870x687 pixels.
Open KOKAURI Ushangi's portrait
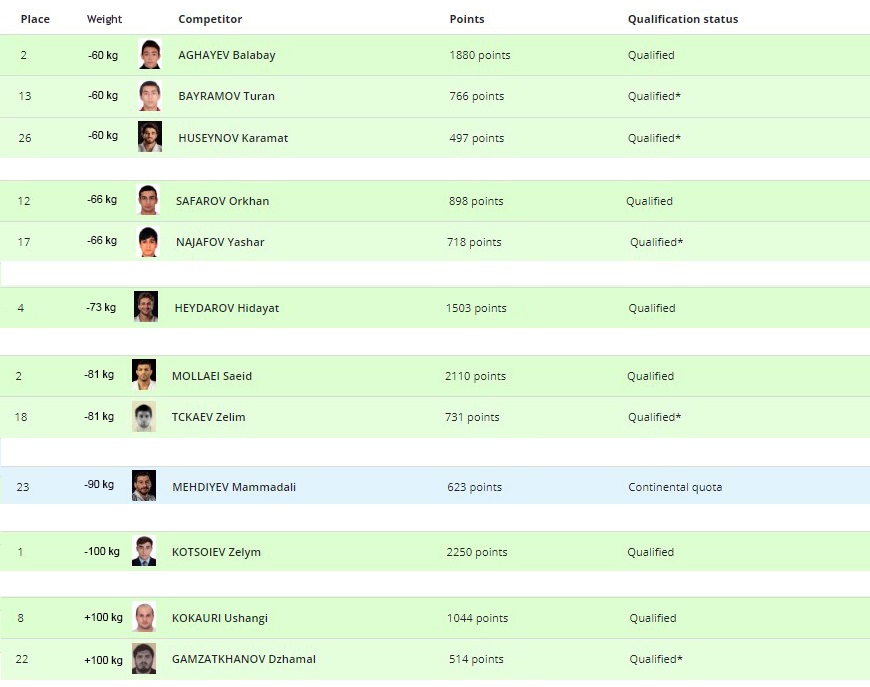(x=144, y=617)
